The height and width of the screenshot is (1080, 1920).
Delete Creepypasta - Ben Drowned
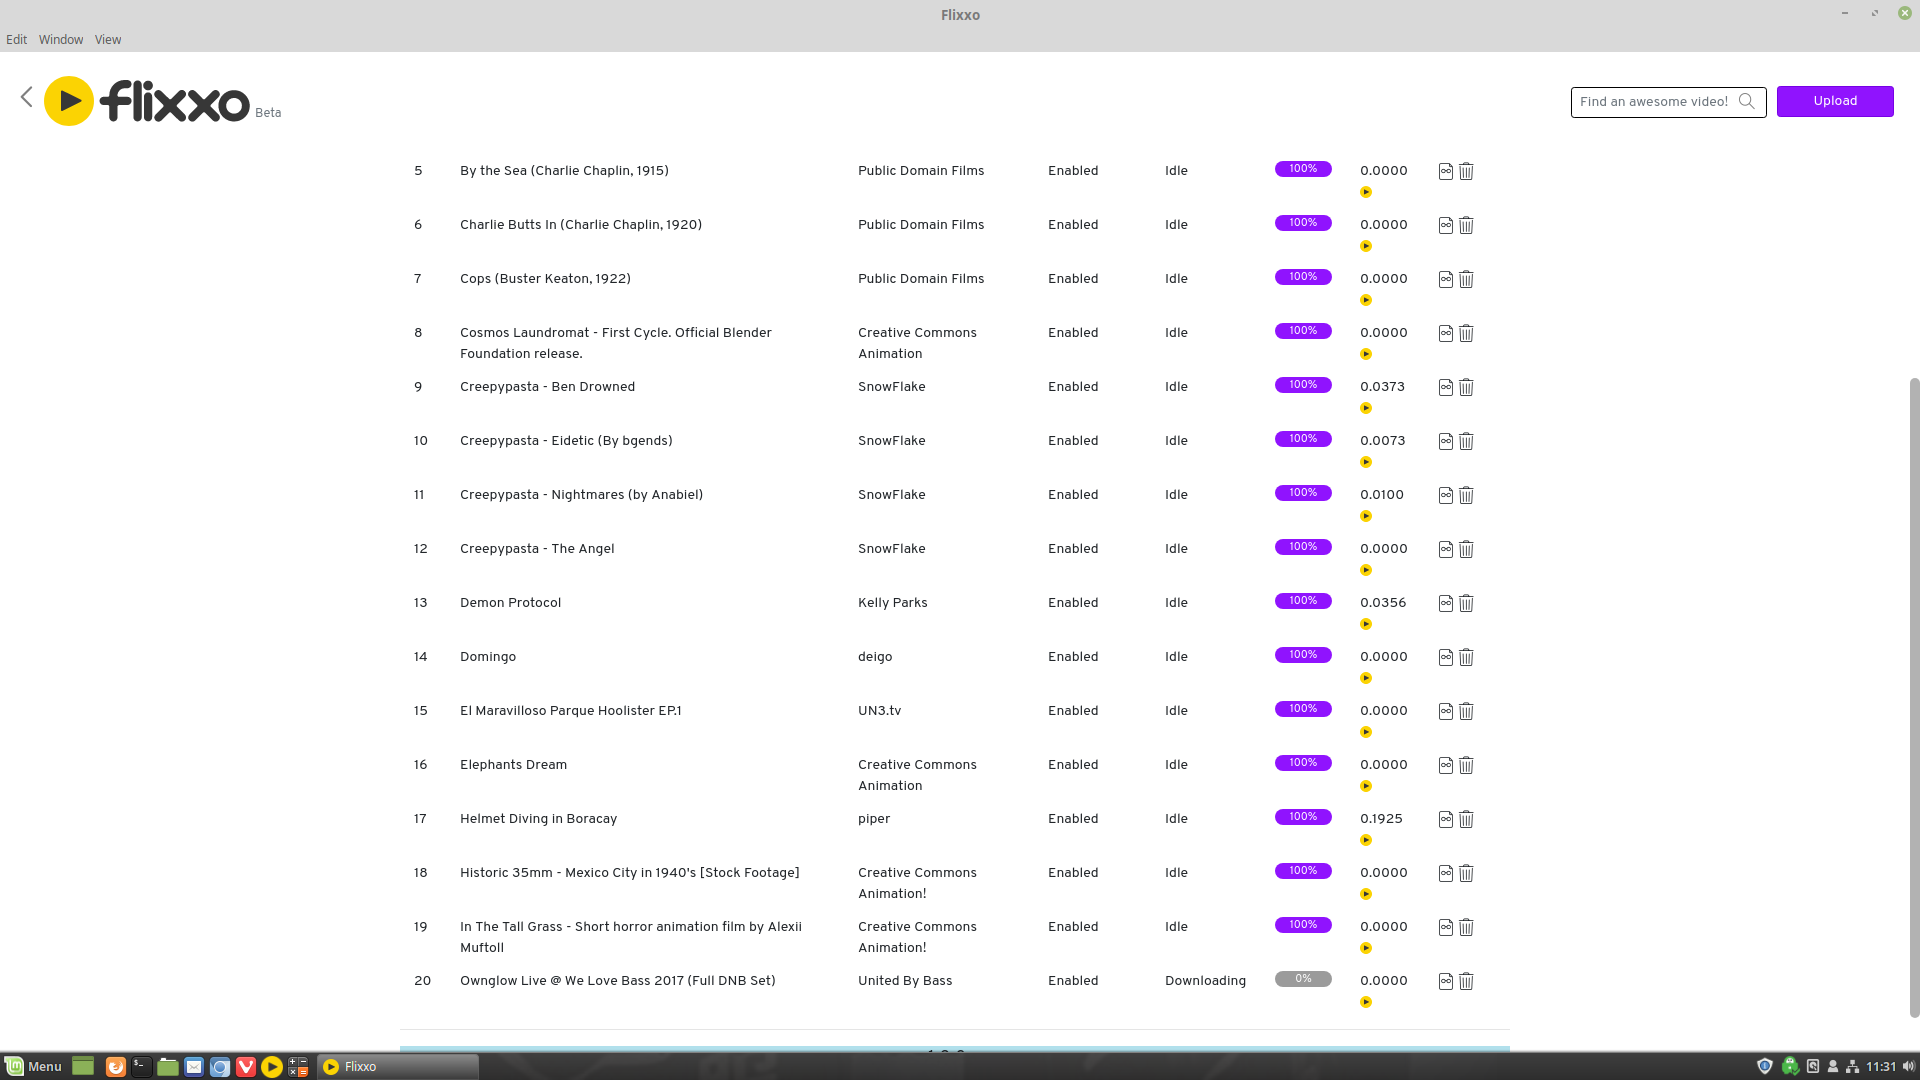pos(1466,387)
